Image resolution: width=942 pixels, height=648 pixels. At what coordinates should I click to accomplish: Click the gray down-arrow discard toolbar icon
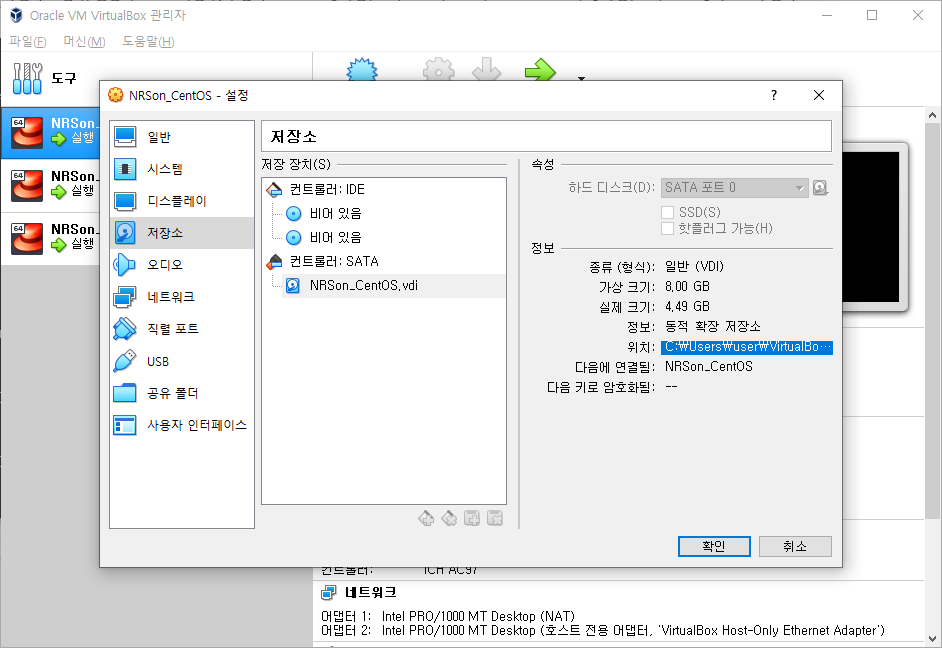[486, 69]
